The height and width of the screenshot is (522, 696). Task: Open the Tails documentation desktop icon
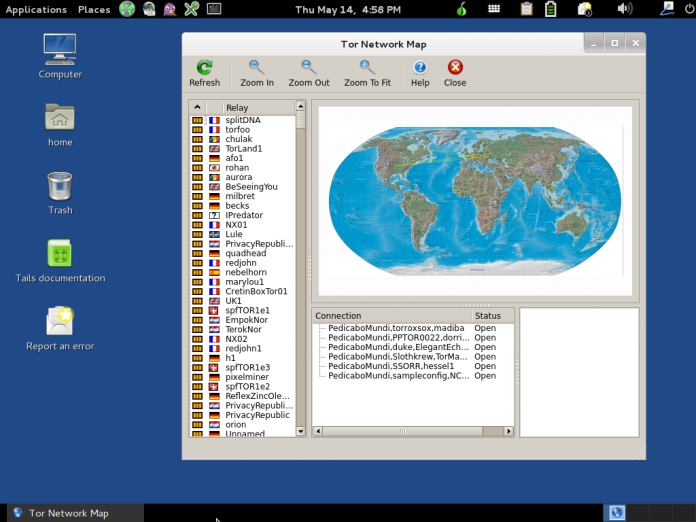point(59,253)
